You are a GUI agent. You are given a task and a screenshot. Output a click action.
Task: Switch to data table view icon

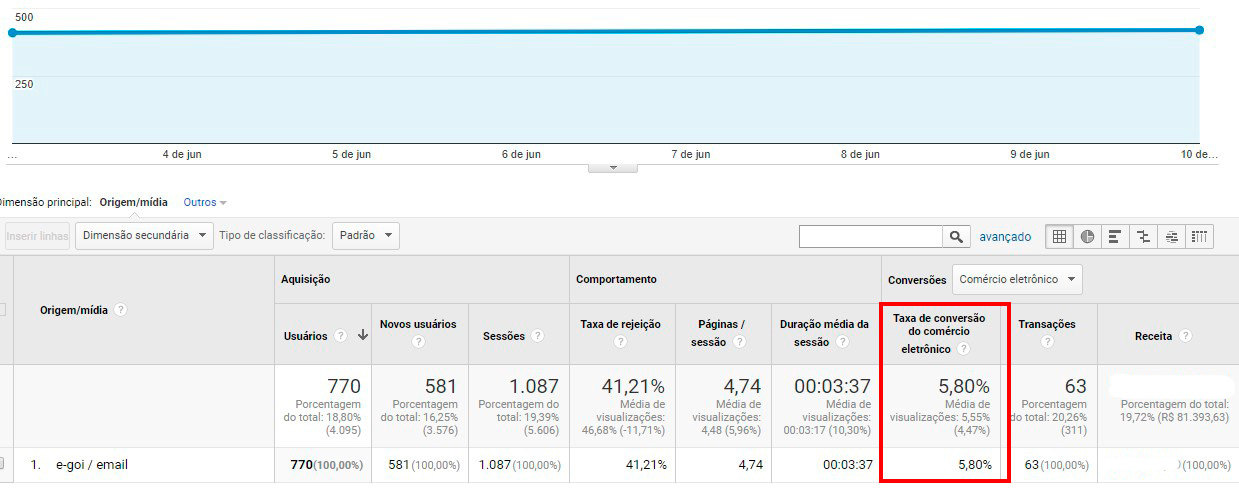(1060, 237)
